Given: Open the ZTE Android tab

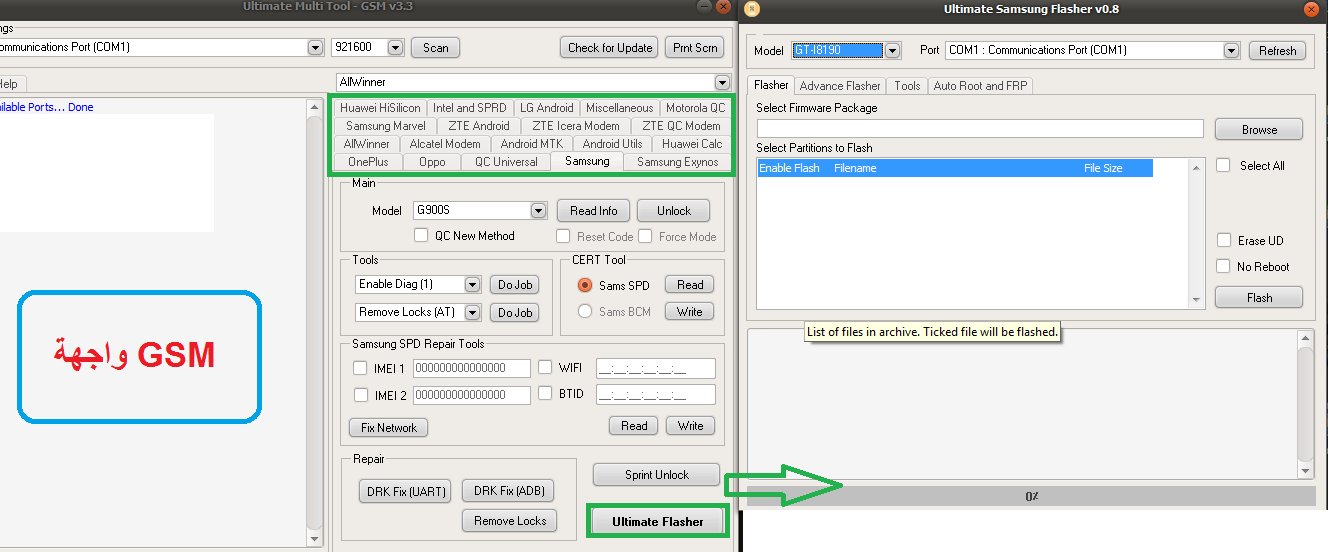Looking at the screenshot, I should (478, 126).
